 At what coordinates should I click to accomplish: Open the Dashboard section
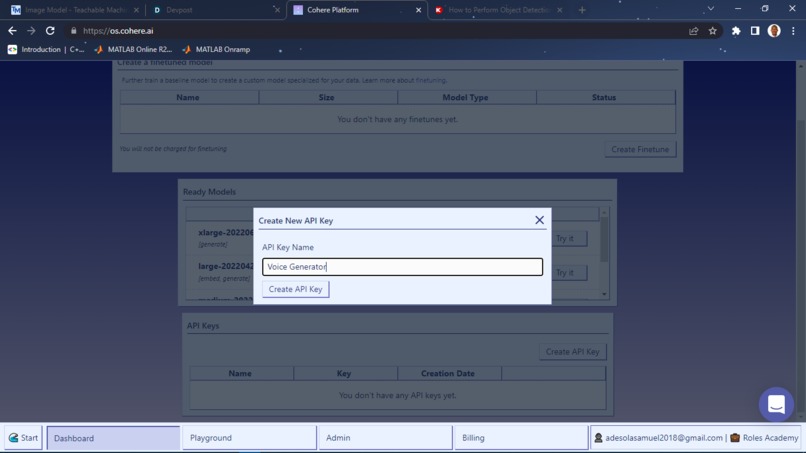114,438
